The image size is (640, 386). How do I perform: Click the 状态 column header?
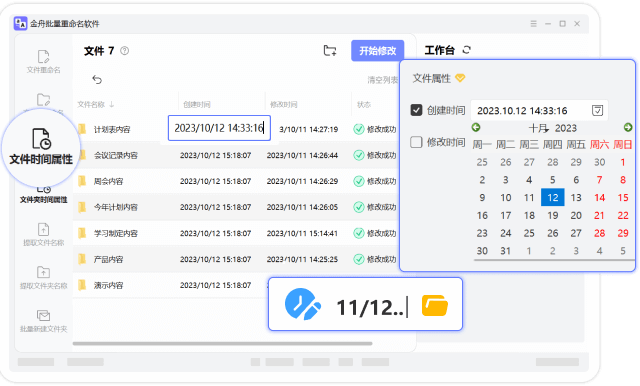pos(364,105)
